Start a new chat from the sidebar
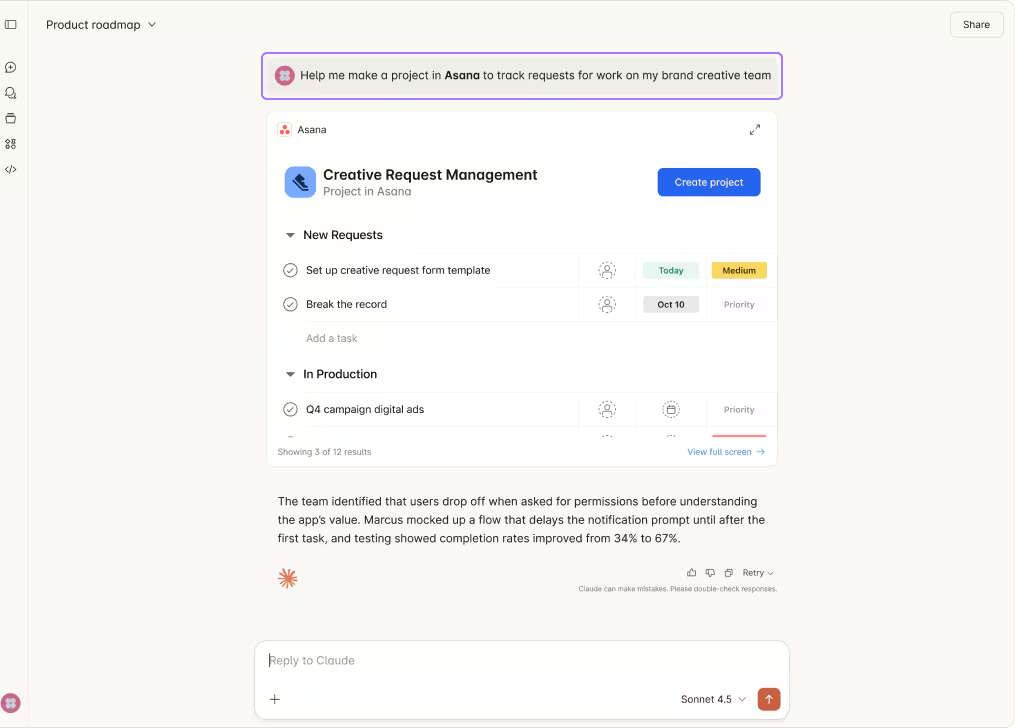 11,67
